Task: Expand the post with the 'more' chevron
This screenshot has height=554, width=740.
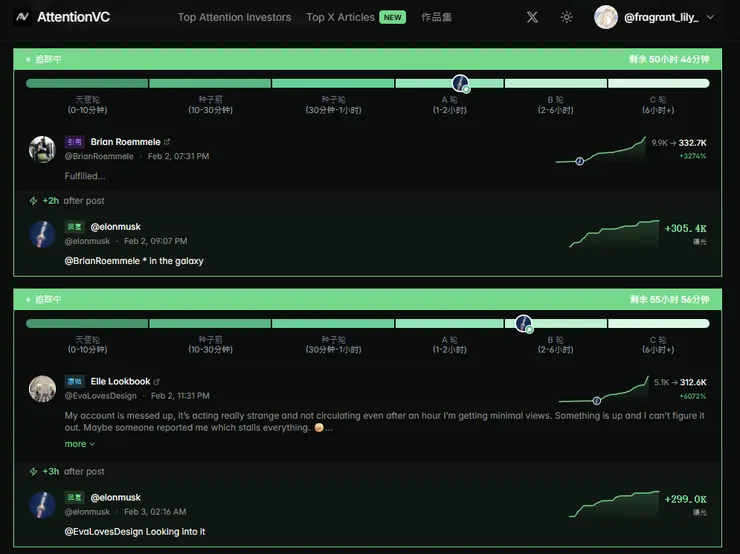Action: click(x=80, y=444)
